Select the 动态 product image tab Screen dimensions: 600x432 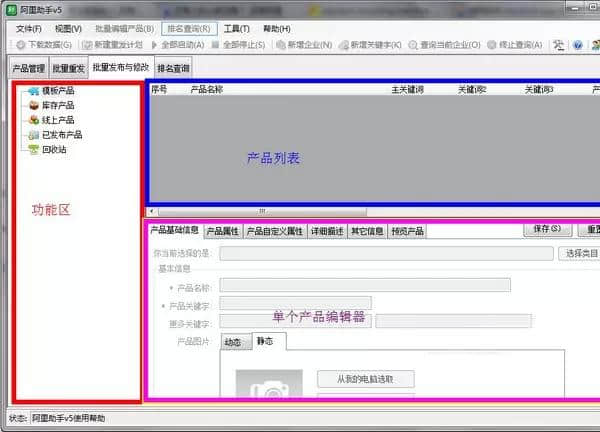[232, 342]
